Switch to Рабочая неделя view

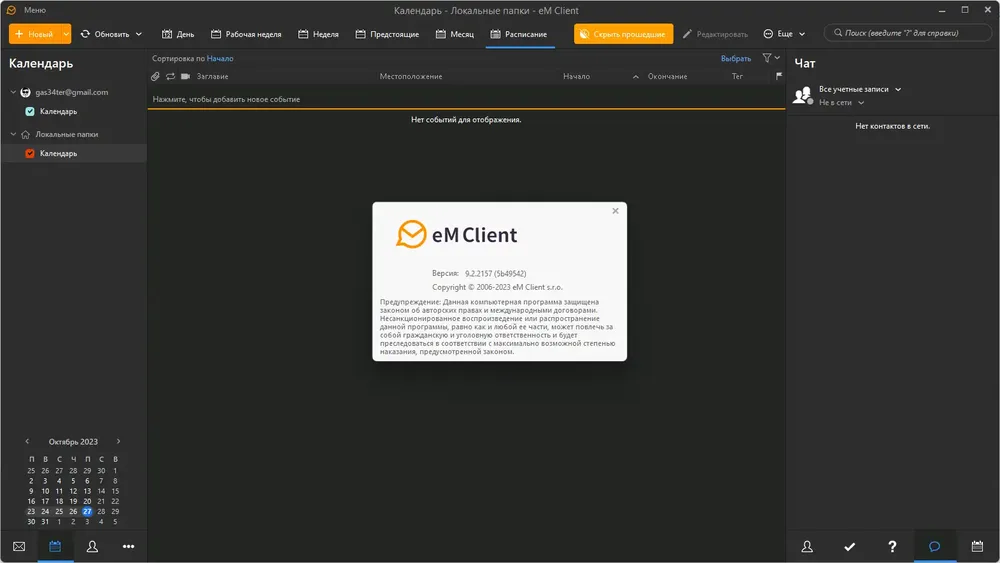[x=246, y=34]
